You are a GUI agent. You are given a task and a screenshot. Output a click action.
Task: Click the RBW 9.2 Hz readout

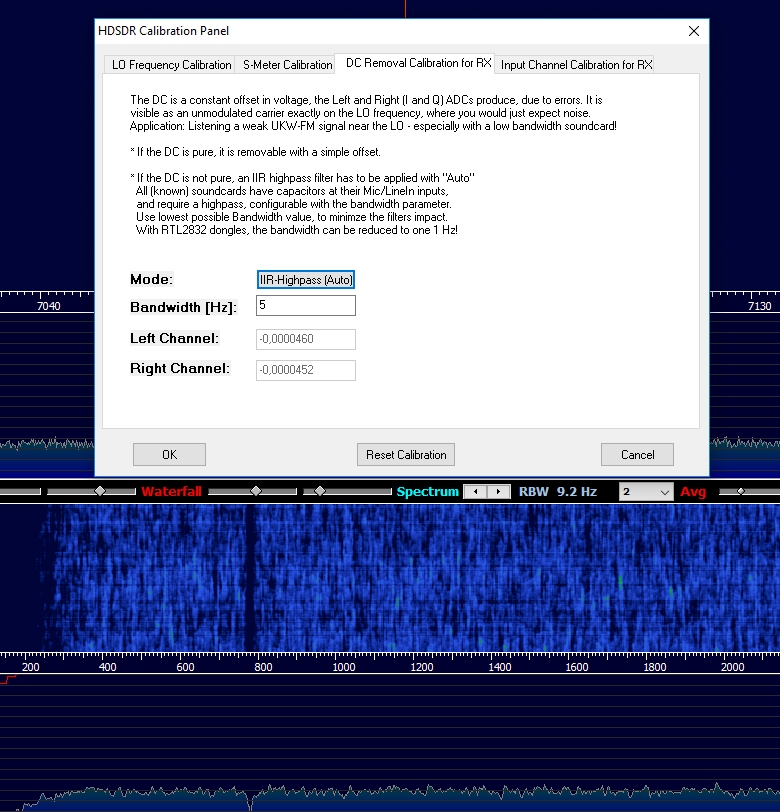pyautogui.click(x=558, y=491)
